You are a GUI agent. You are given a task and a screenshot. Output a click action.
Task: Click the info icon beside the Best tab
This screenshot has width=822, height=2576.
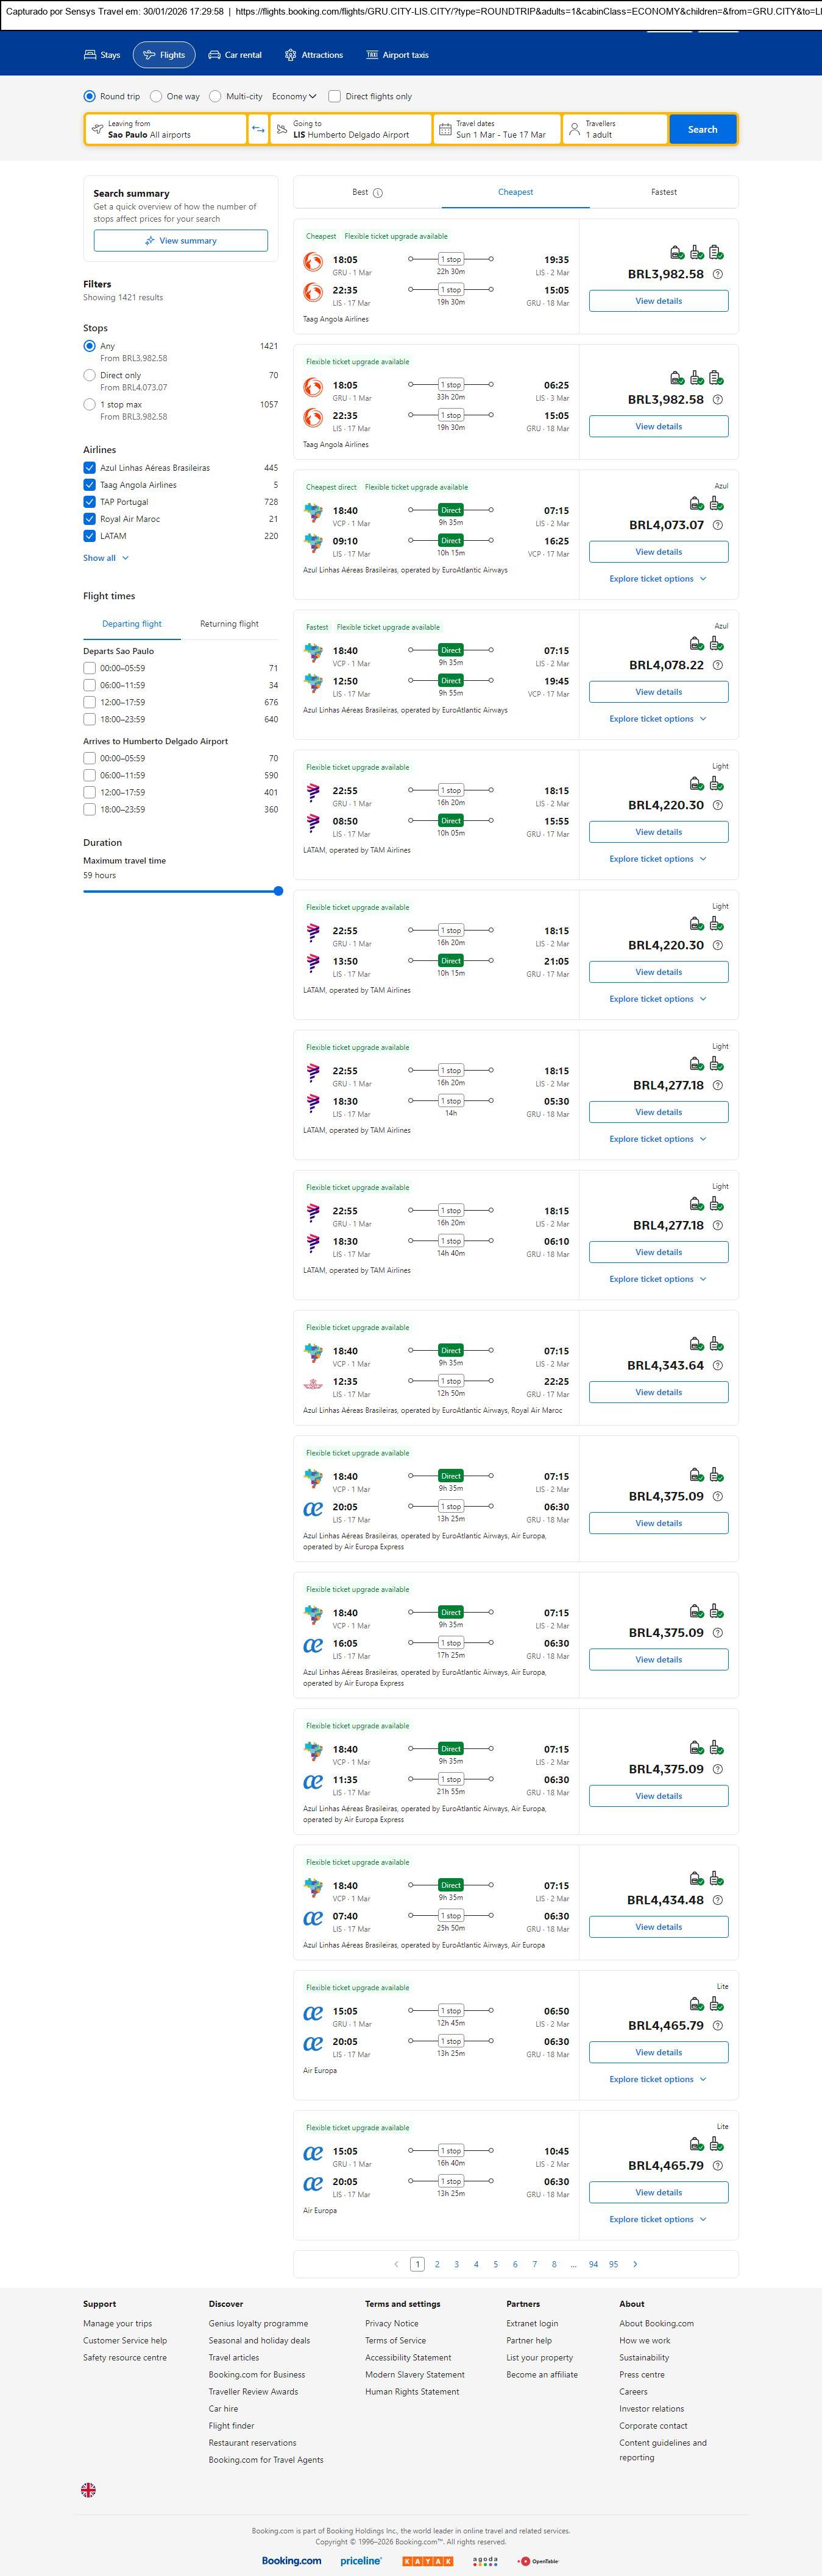click(378, 193)
